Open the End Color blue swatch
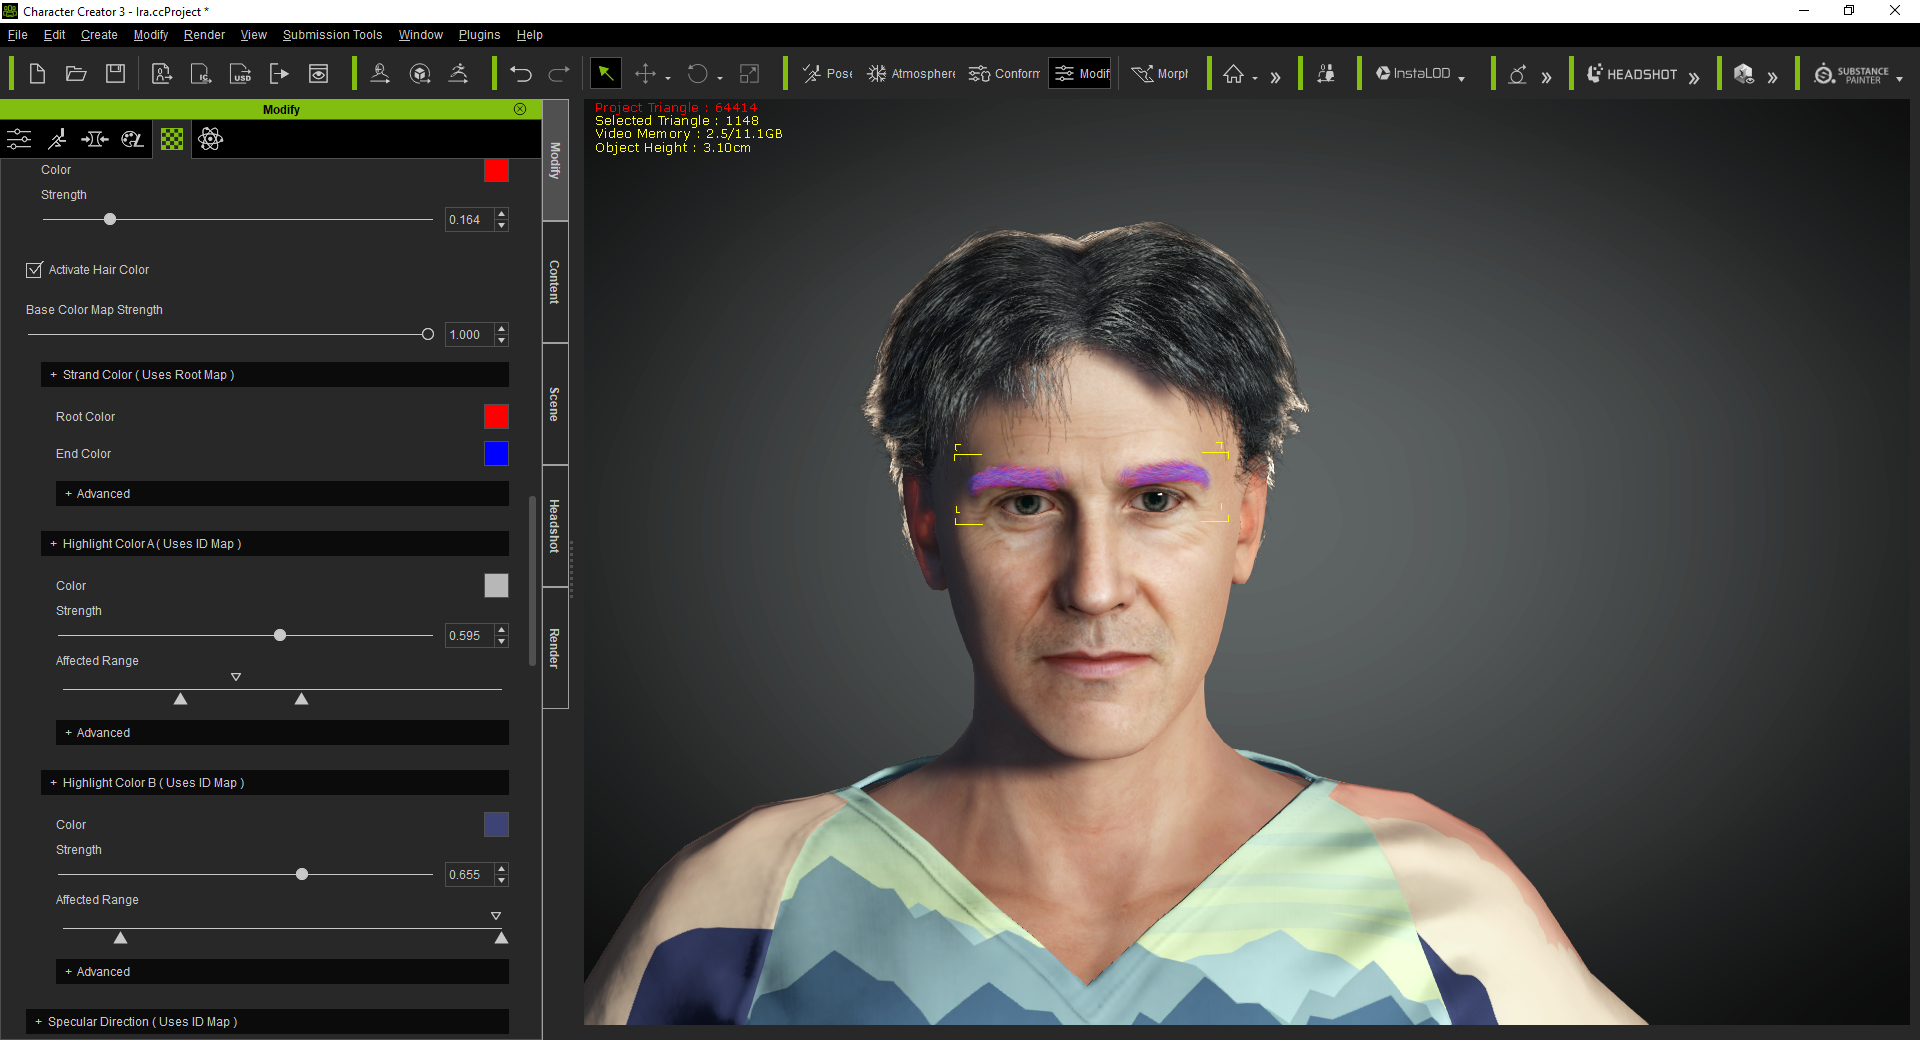The width and height of the screenshot is (1920, 1040). coord(496,454)
